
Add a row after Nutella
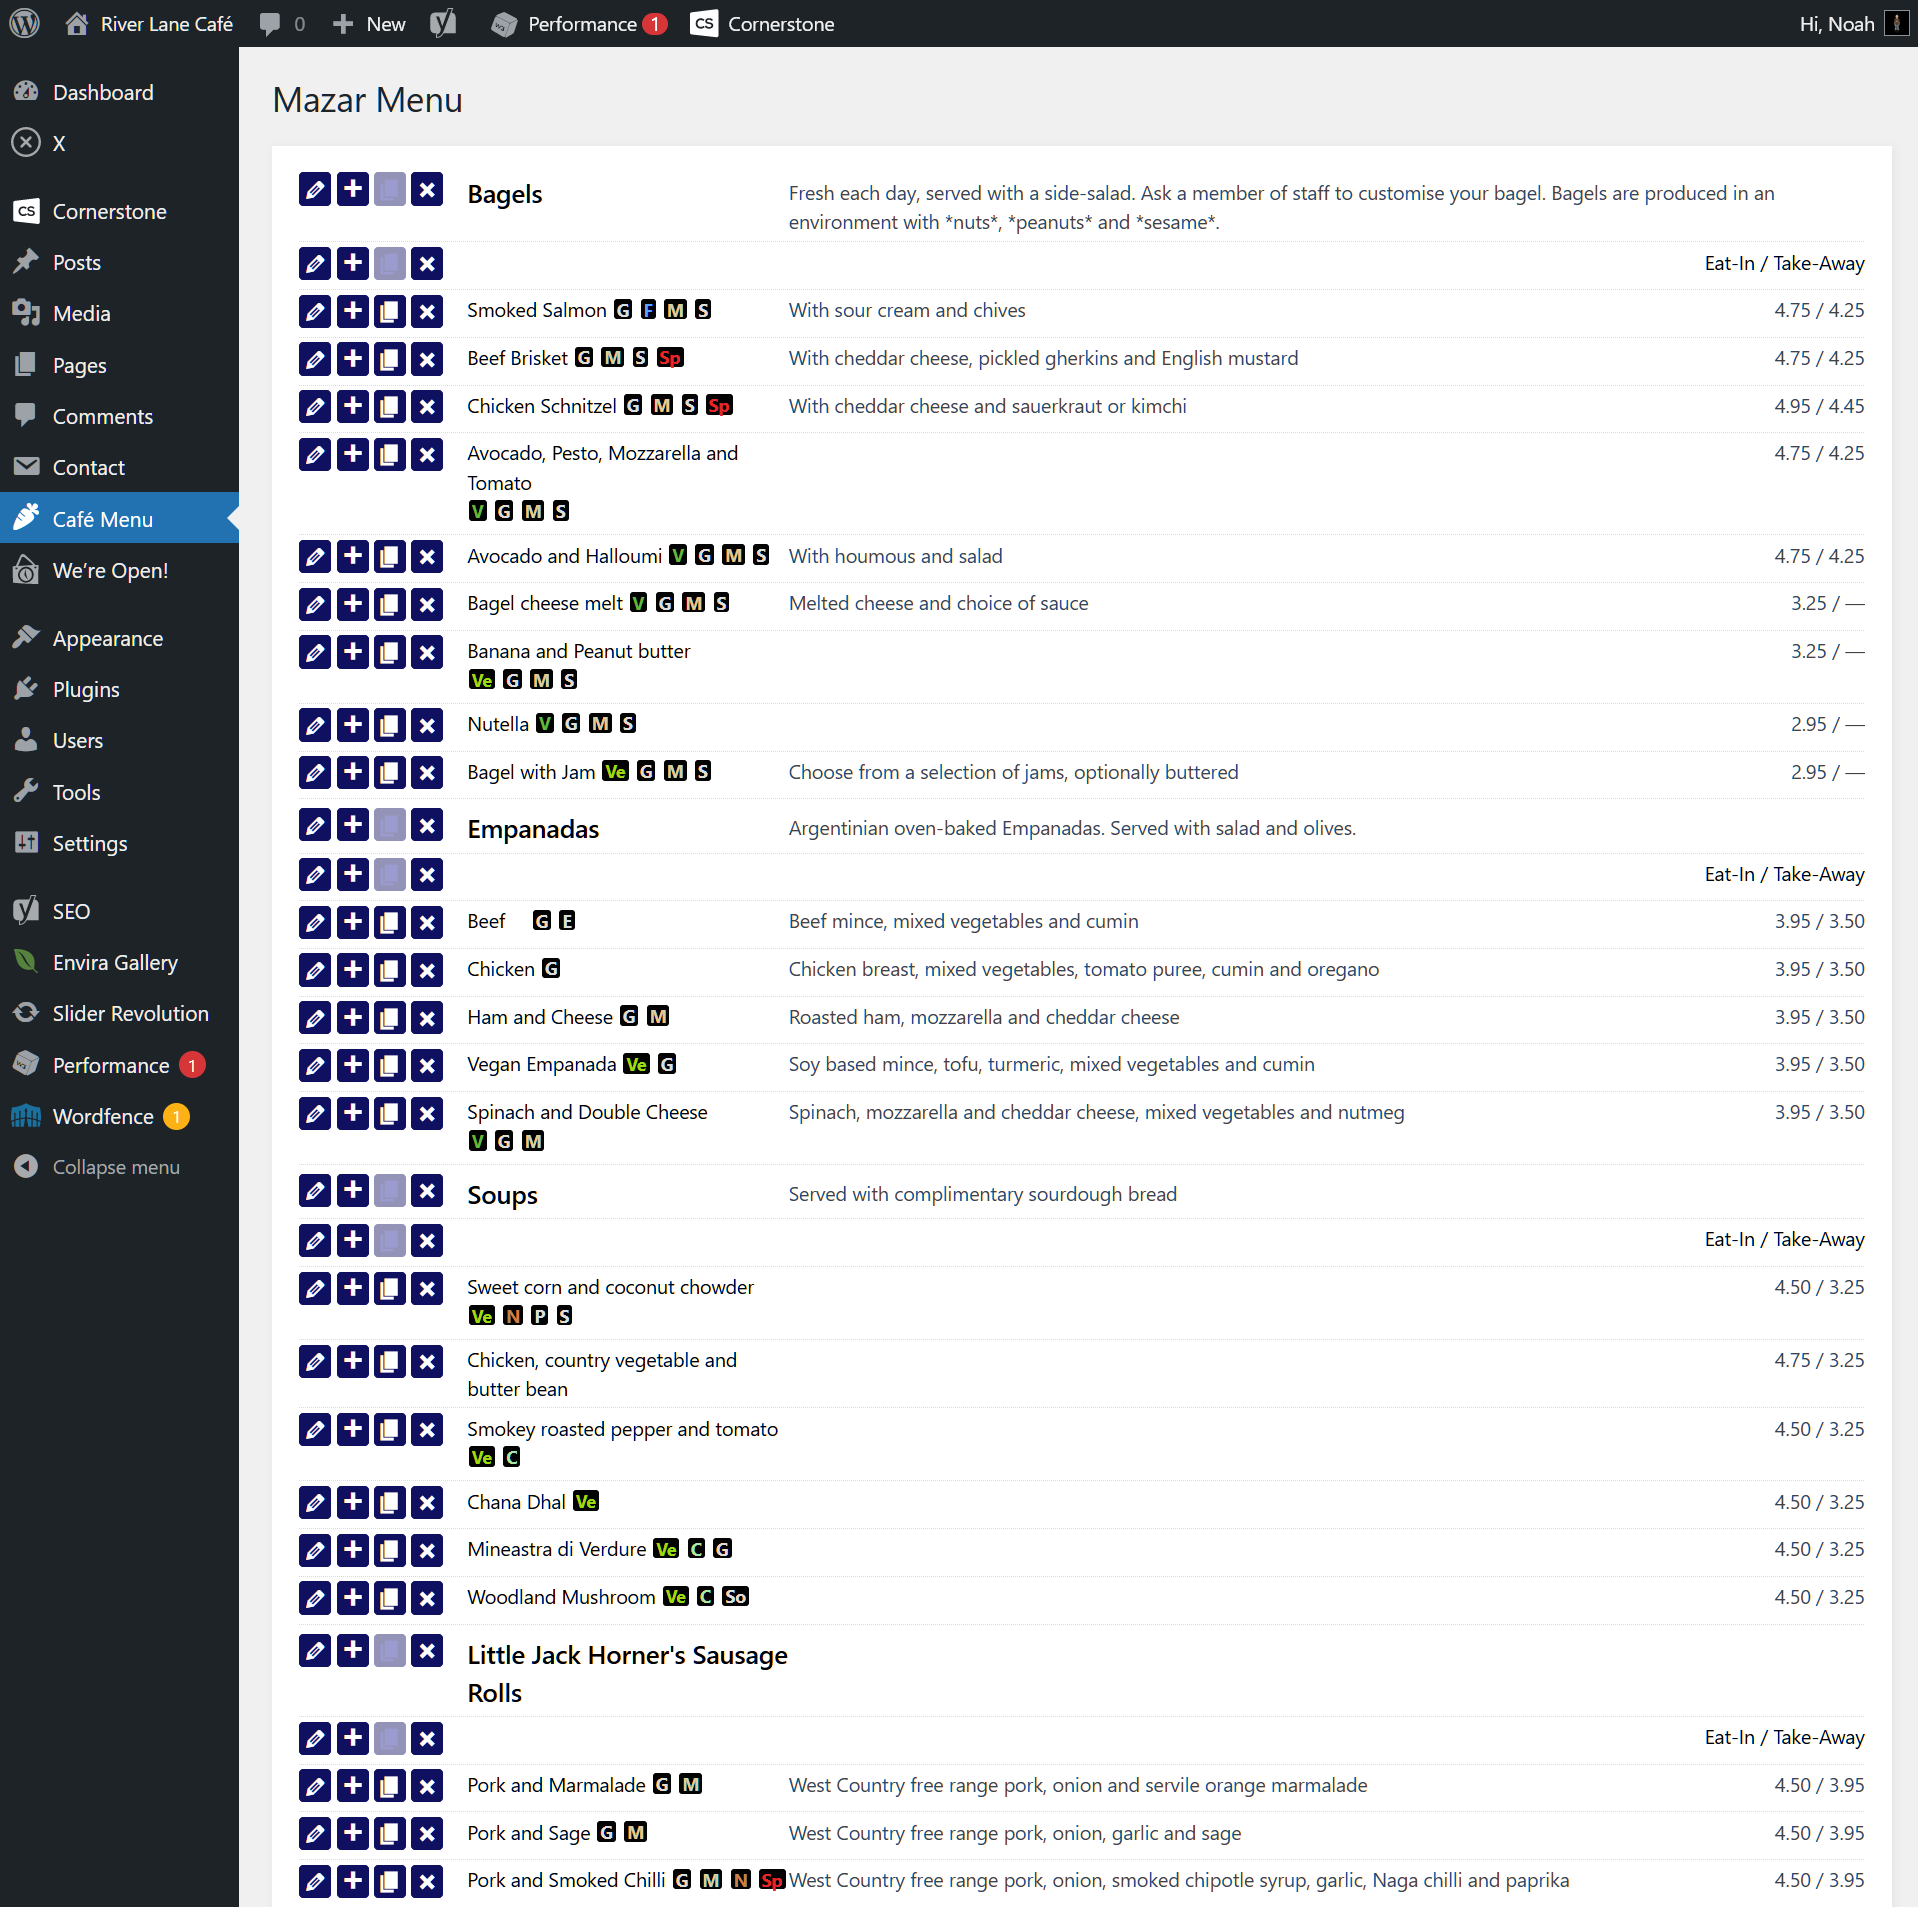[353, 725]
